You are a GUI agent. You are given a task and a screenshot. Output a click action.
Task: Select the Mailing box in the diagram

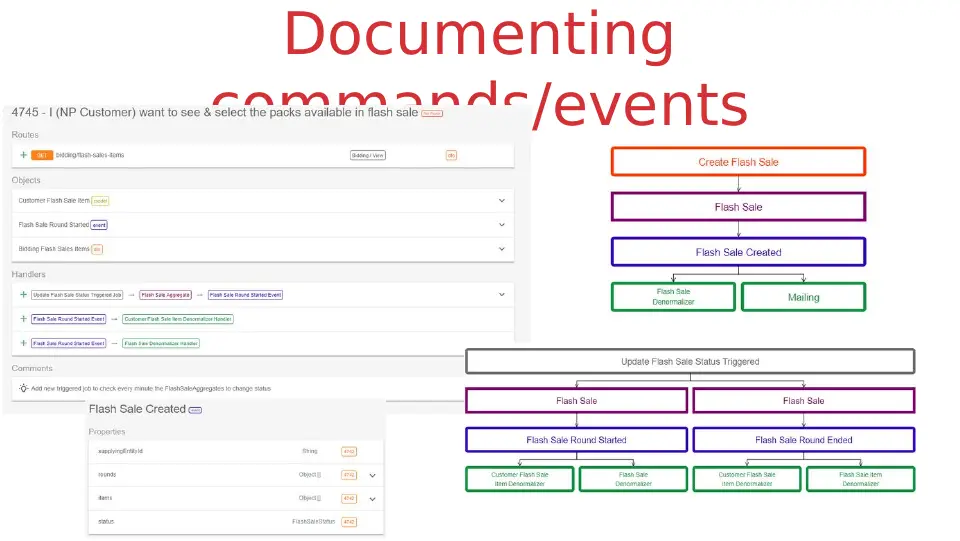click(x=803, y=297)
